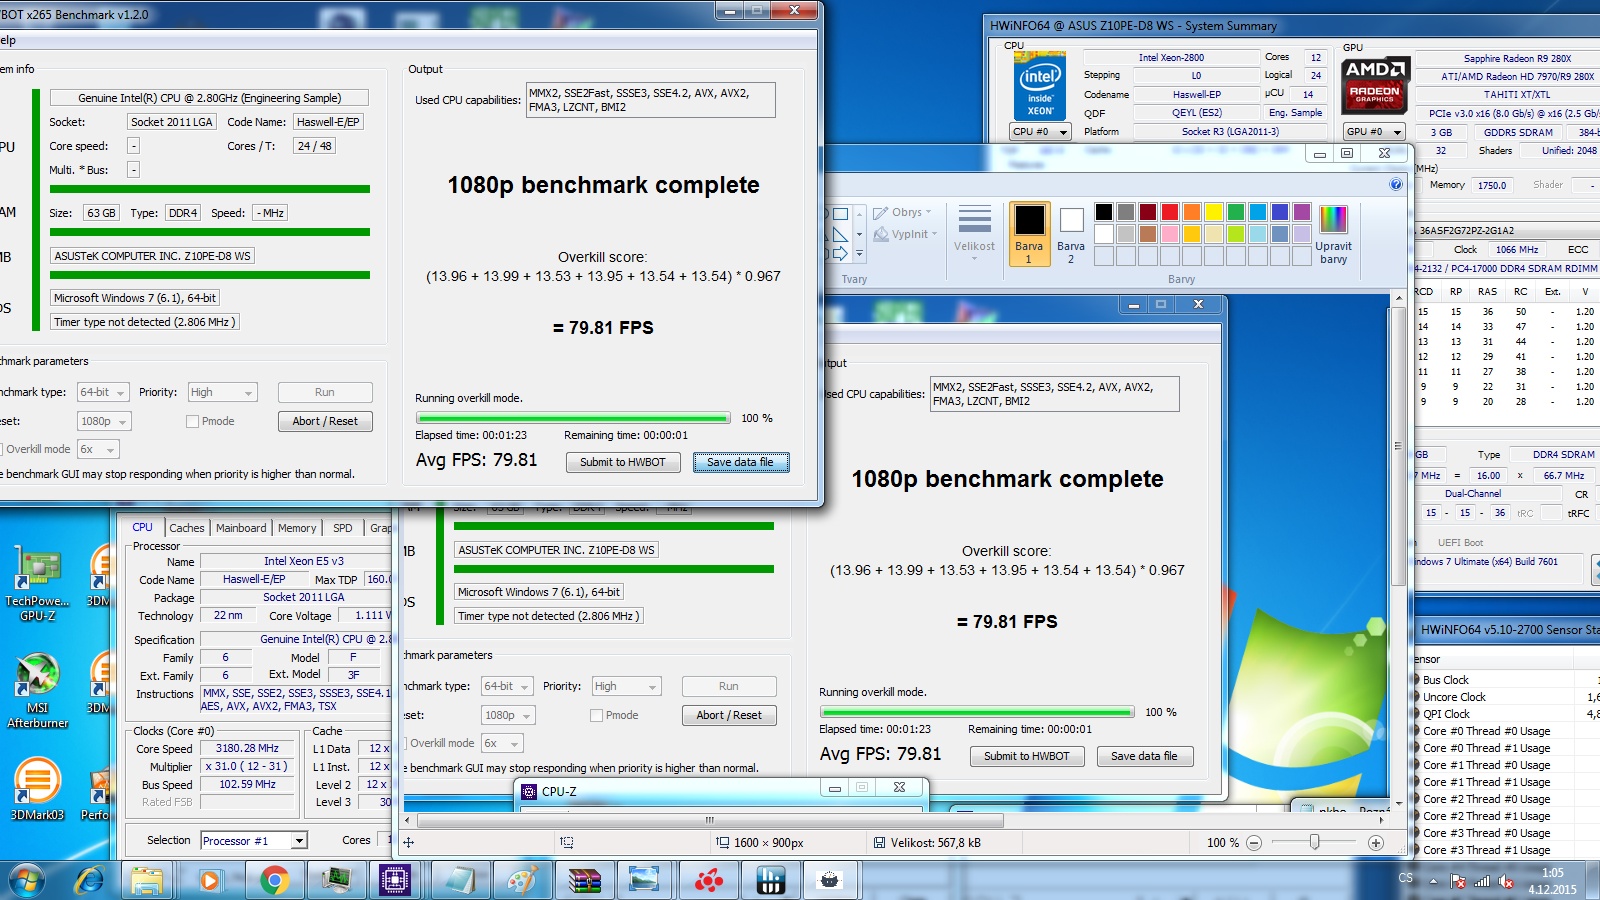
Task: Open the Obrys outline dropdown in Paint
Action: [902, 212]
